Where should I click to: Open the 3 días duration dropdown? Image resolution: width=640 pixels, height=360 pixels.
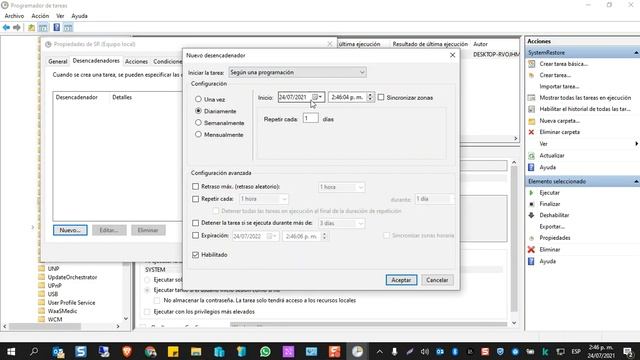pyautogui.click(x=342, y=223)
